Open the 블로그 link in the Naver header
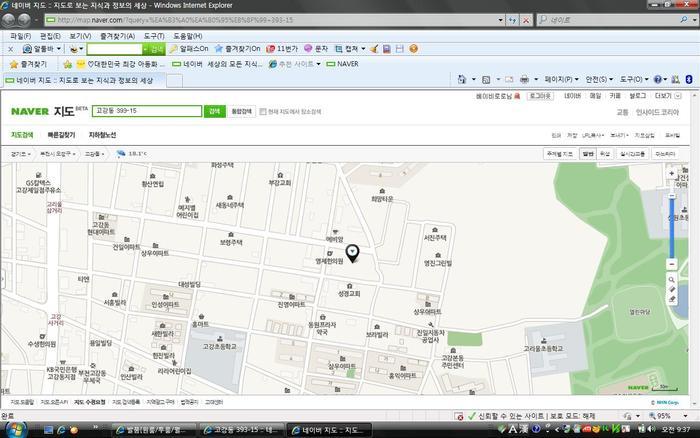This screenshot has width=700, height=438. tap(638, 96)
